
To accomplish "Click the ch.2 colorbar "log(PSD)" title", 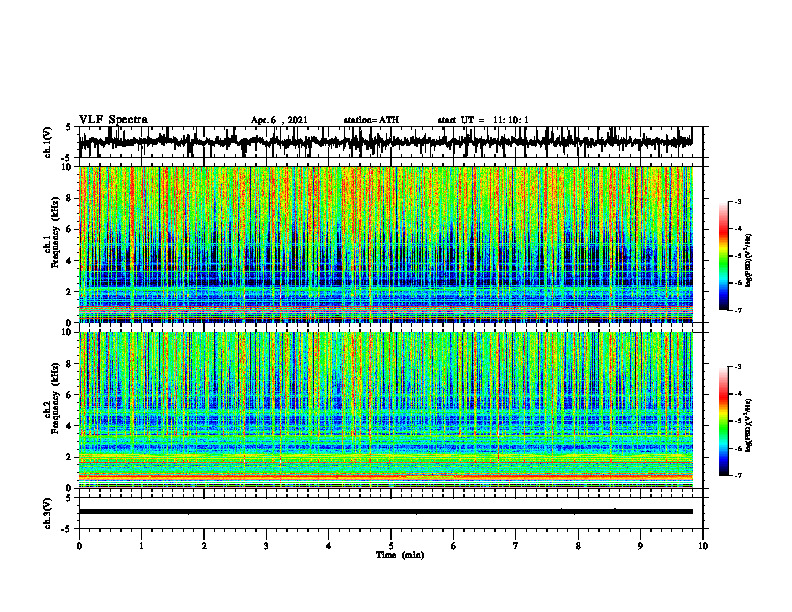I will pyautogui.click(x=749, y=425).
